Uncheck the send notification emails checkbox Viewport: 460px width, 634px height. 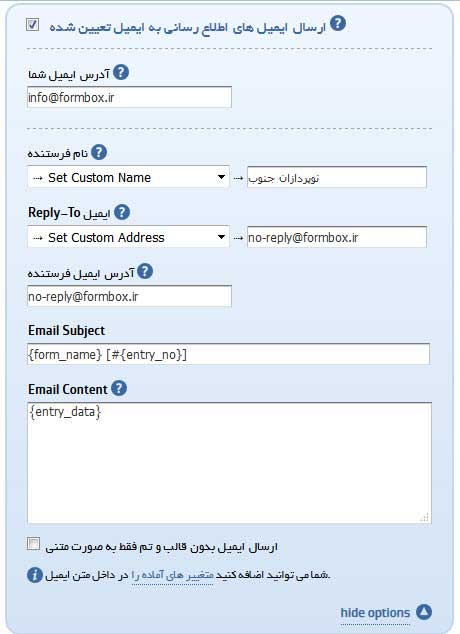tap(33, 25)
